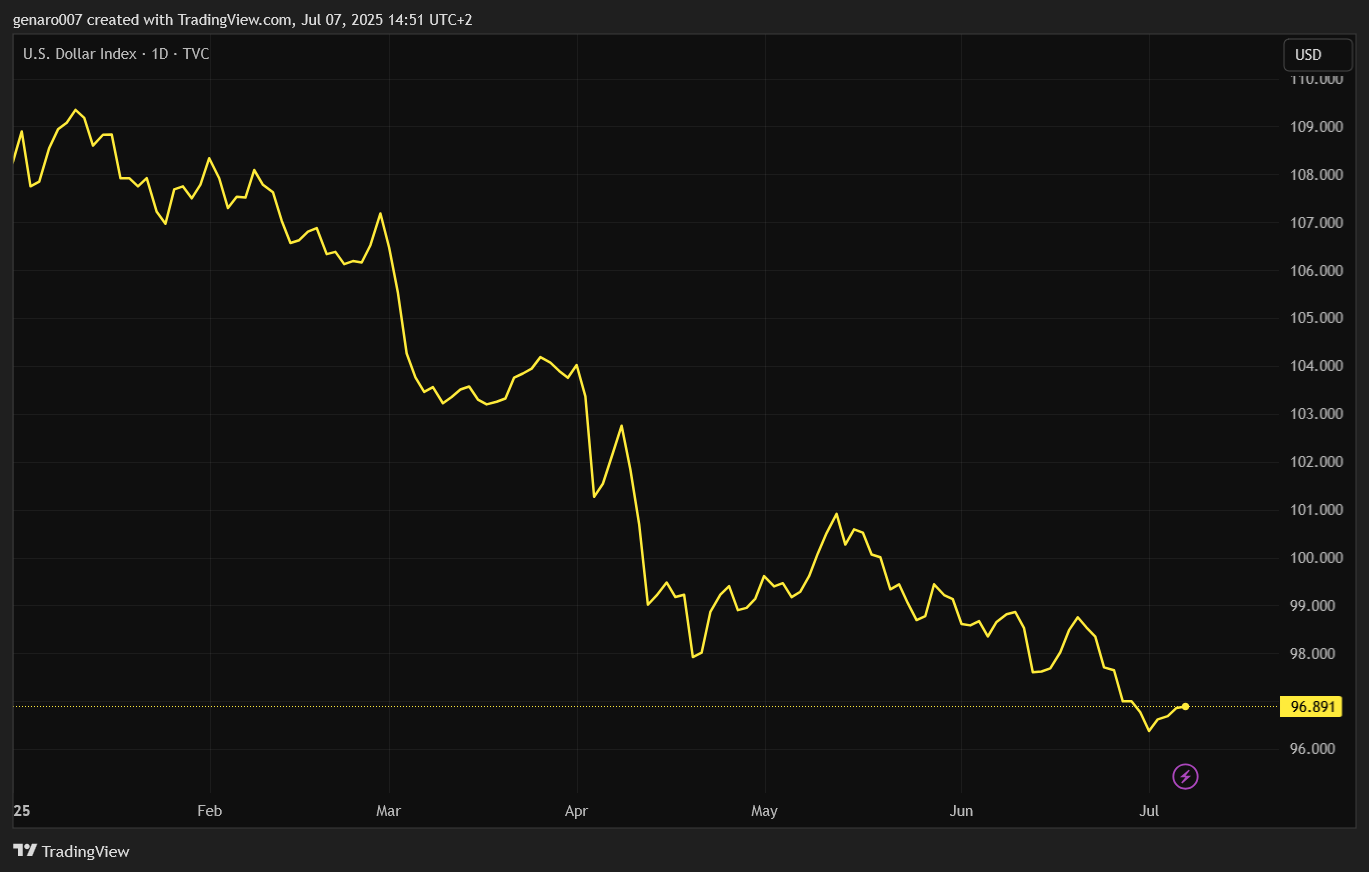Viewport: 1369px width, 872px height.
Task: Click the 110.000 price axis label
Action: pyautogui.click(x=1316, y=79)
